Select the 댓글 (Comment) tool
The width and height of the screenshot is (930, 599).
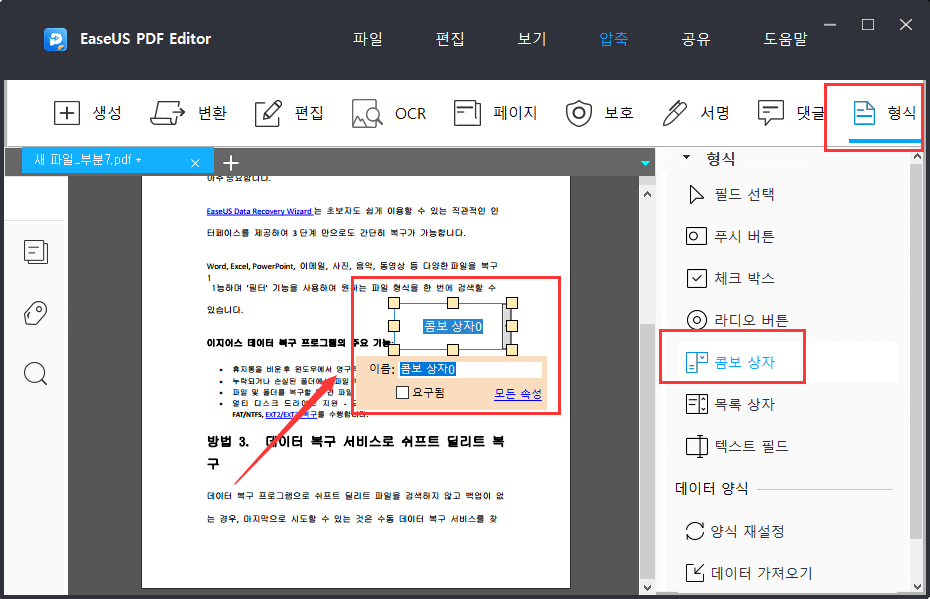[x=789, y=113]
